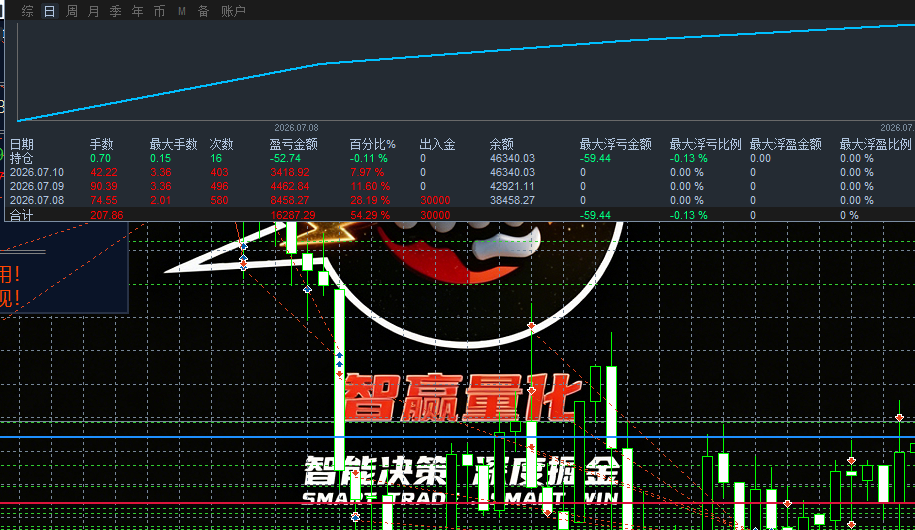Select the 日 daily tab
Image resolution: width=915 pixels, height=530 pixels.
[x=50, y=11]
